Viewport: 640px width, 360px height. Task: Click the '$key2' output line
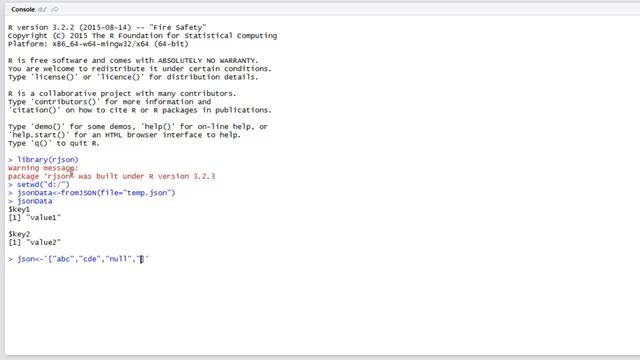[19, 234]
